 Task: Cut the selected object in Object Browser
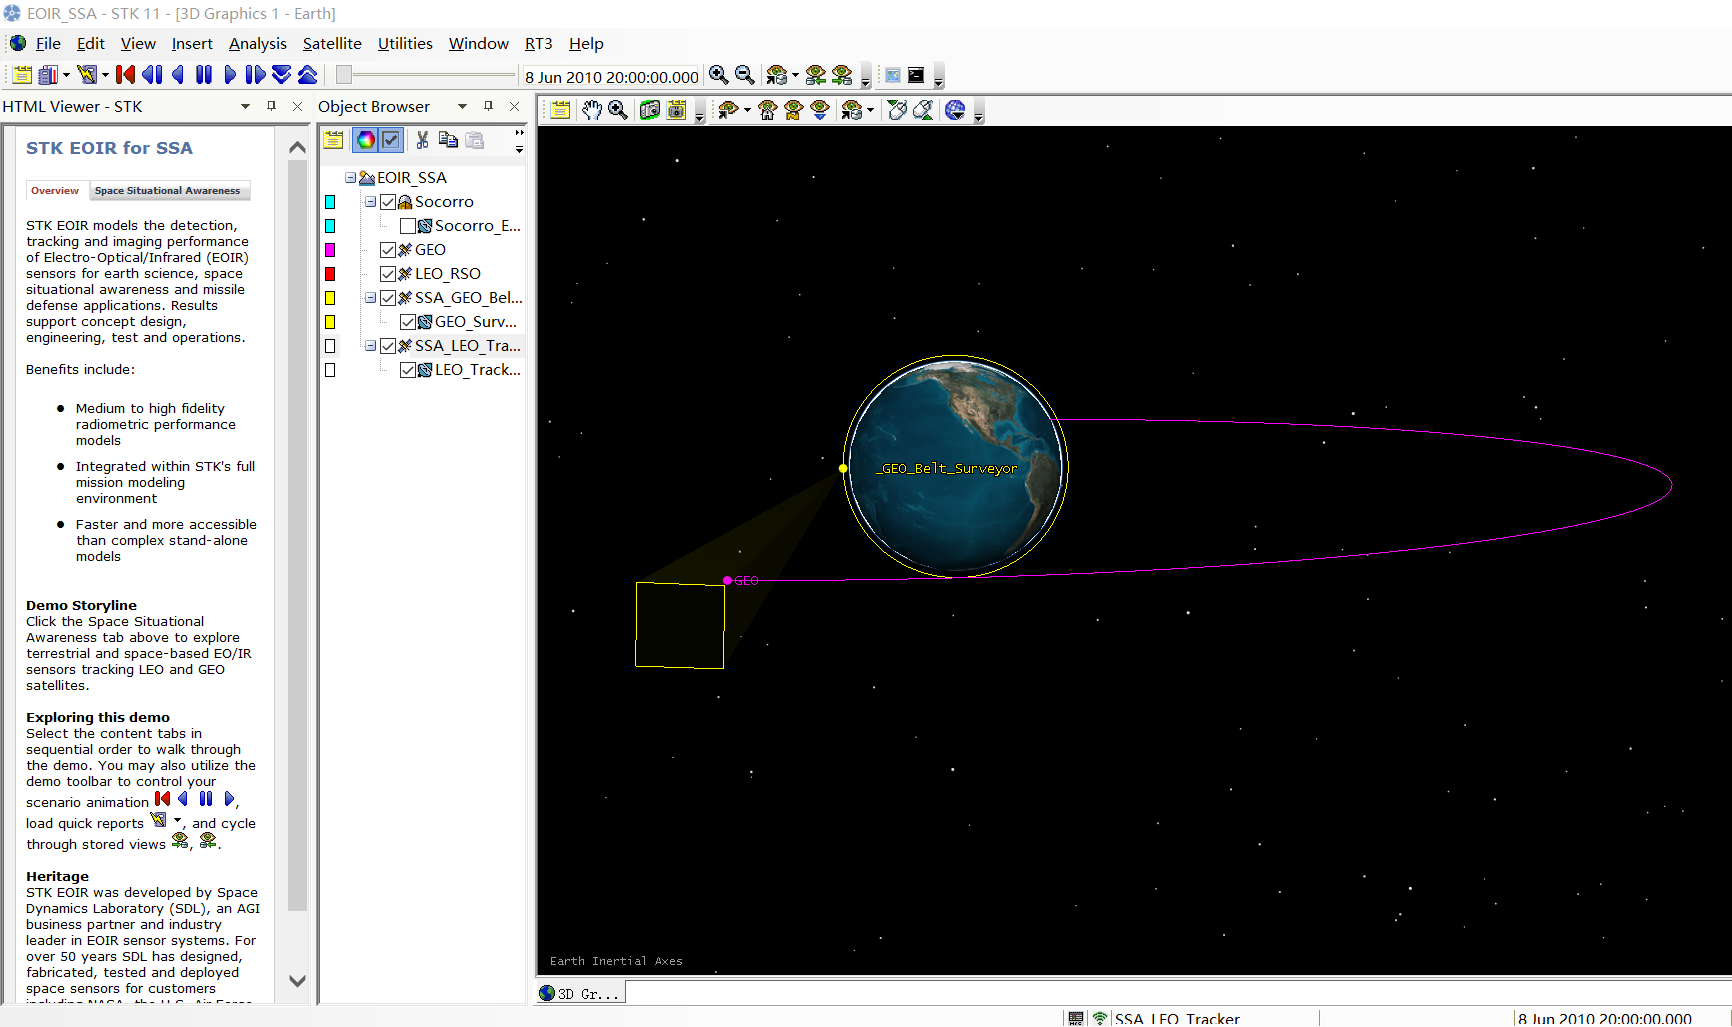pyautogui.click(x=422, y=140)
